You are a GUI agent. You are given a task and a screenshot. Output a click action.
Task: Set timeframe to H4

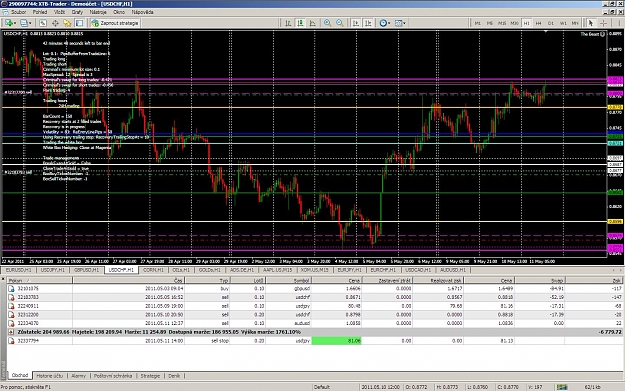pos(539,23)
